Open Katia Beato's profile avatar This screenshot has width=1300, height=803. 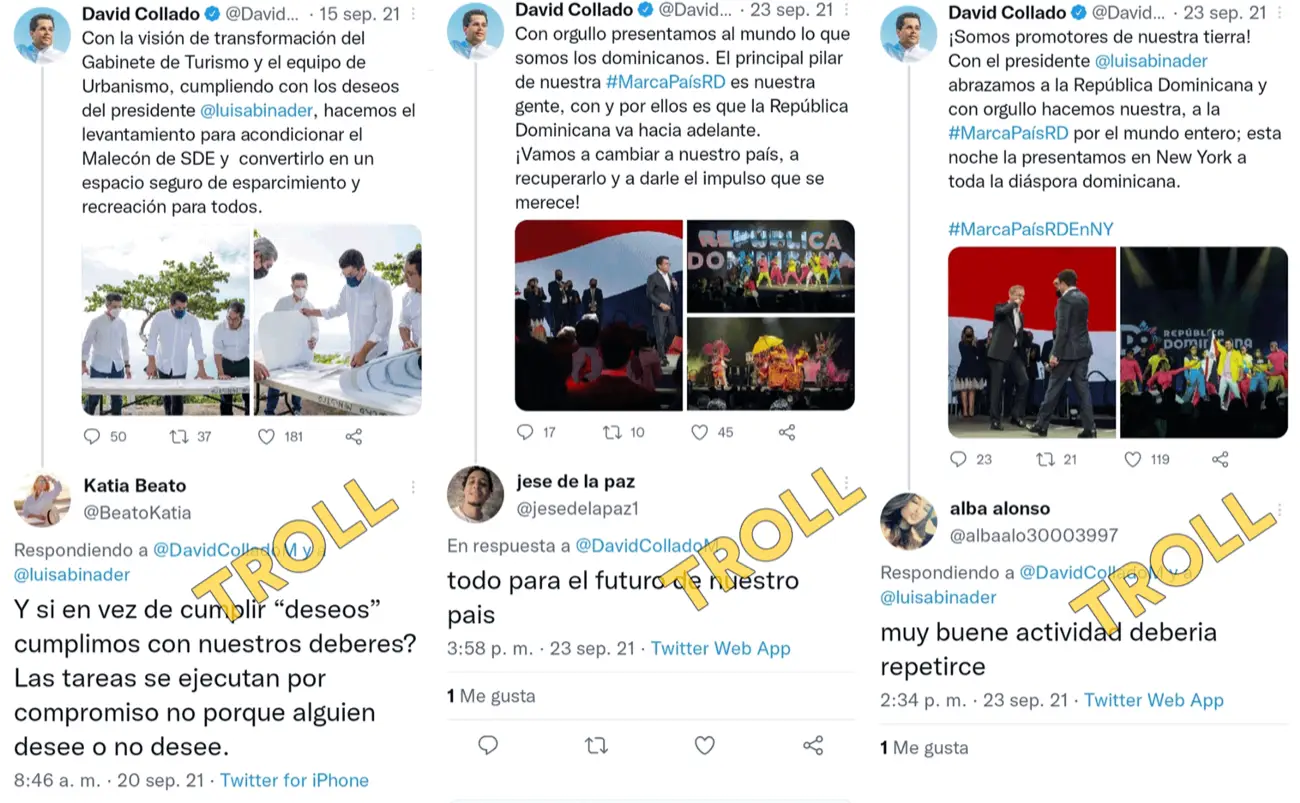coord(42,499)
